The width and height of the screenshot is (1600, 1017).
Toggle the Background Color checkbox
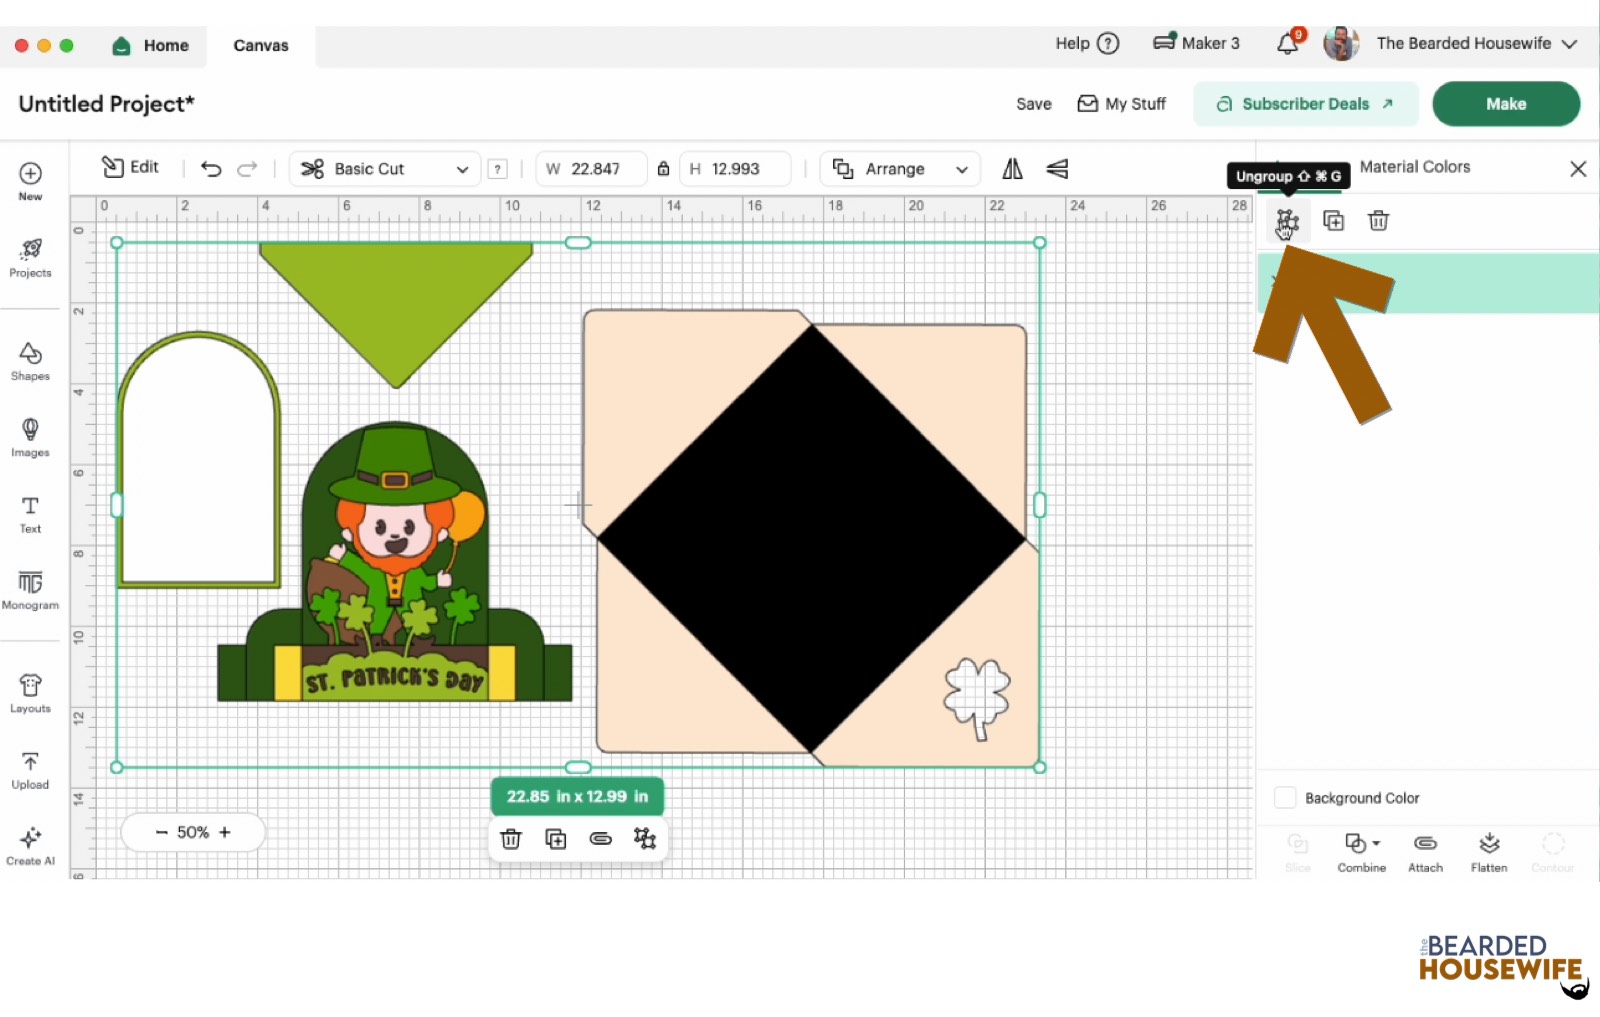(1285, 797)
